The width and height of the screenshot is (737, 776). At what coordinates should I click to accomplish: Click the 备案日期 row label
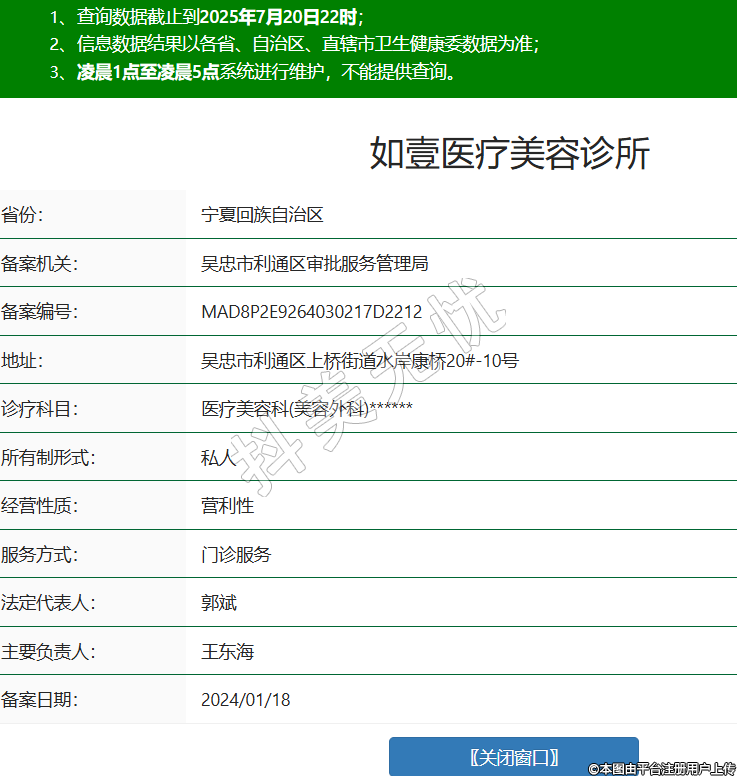point(39,700)
